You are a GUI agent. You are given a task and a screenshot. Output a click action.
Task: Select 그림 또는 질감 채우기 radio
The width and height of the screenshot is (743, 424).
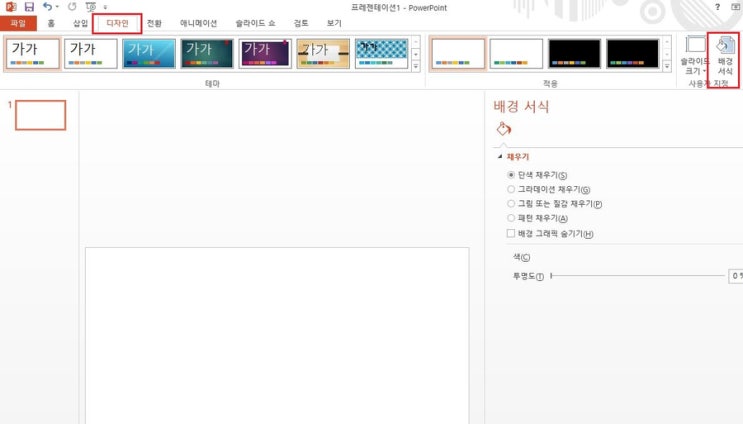[x=511, y=204]
